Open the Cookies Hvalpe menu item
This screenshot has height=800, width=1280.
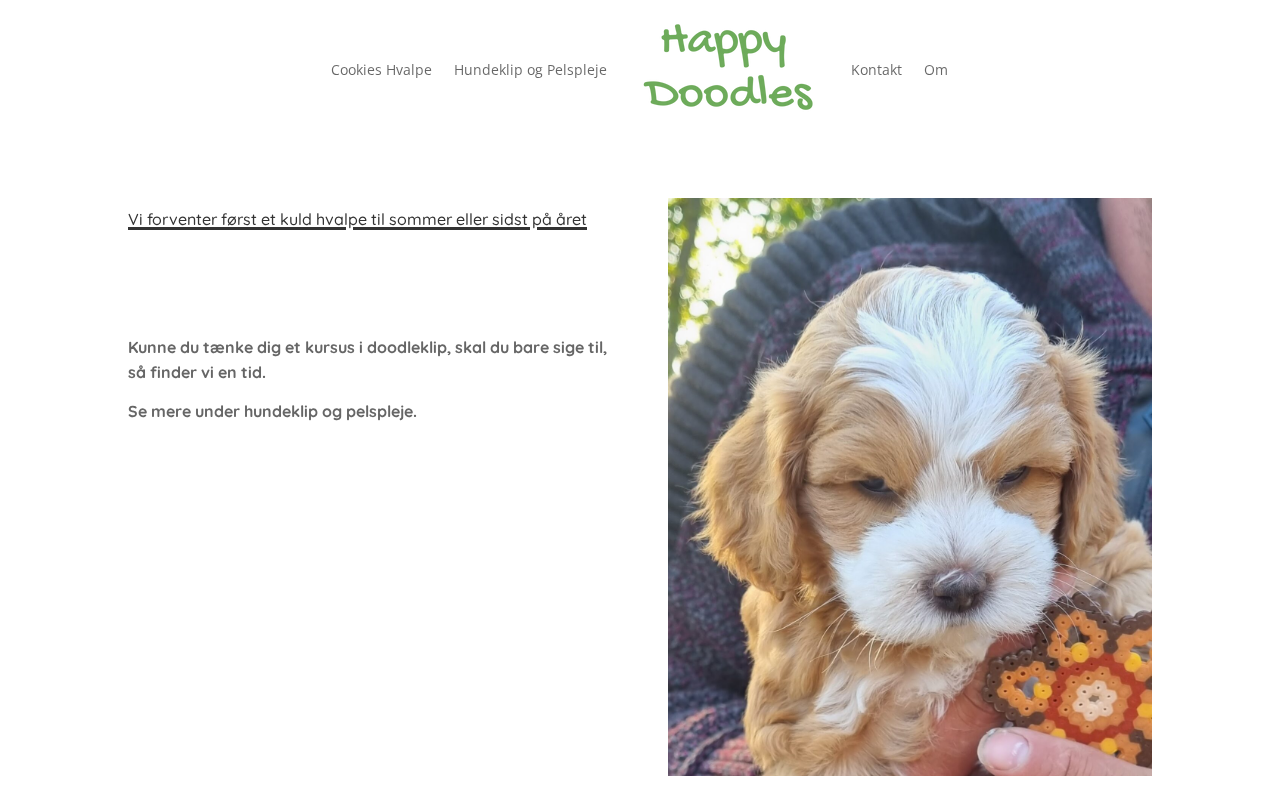tap(381, 70)
